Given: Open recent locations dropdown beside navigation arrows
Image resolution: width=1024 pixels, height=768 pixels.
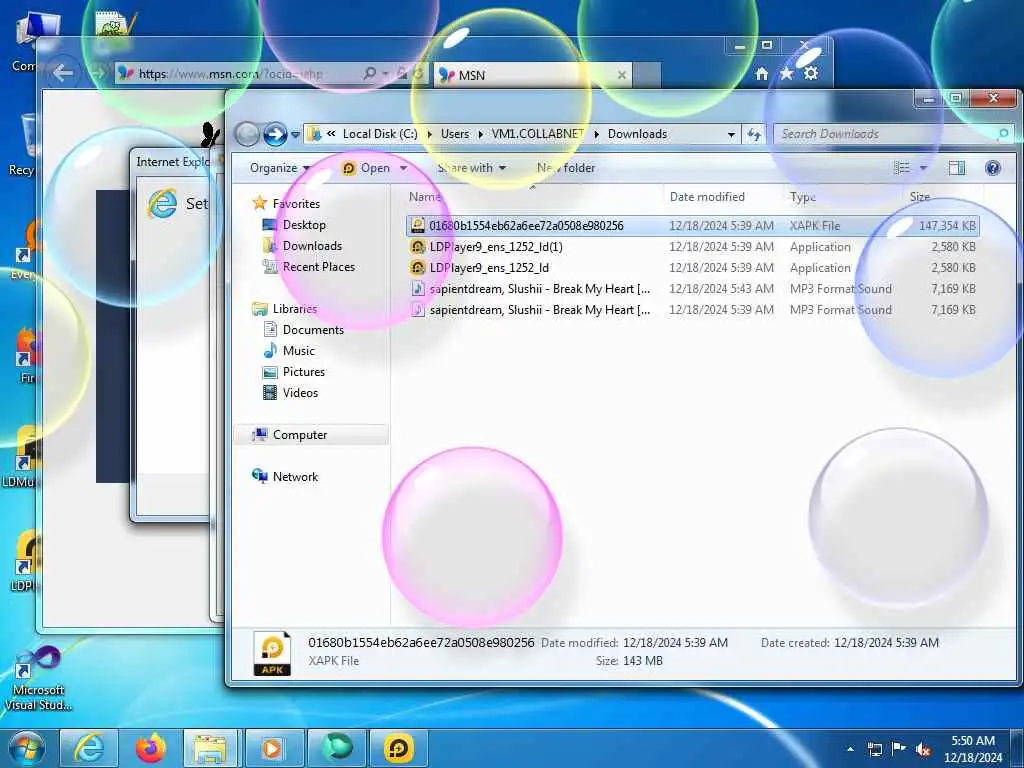Looking at the screenshot, I should click(x=295, y=135).
